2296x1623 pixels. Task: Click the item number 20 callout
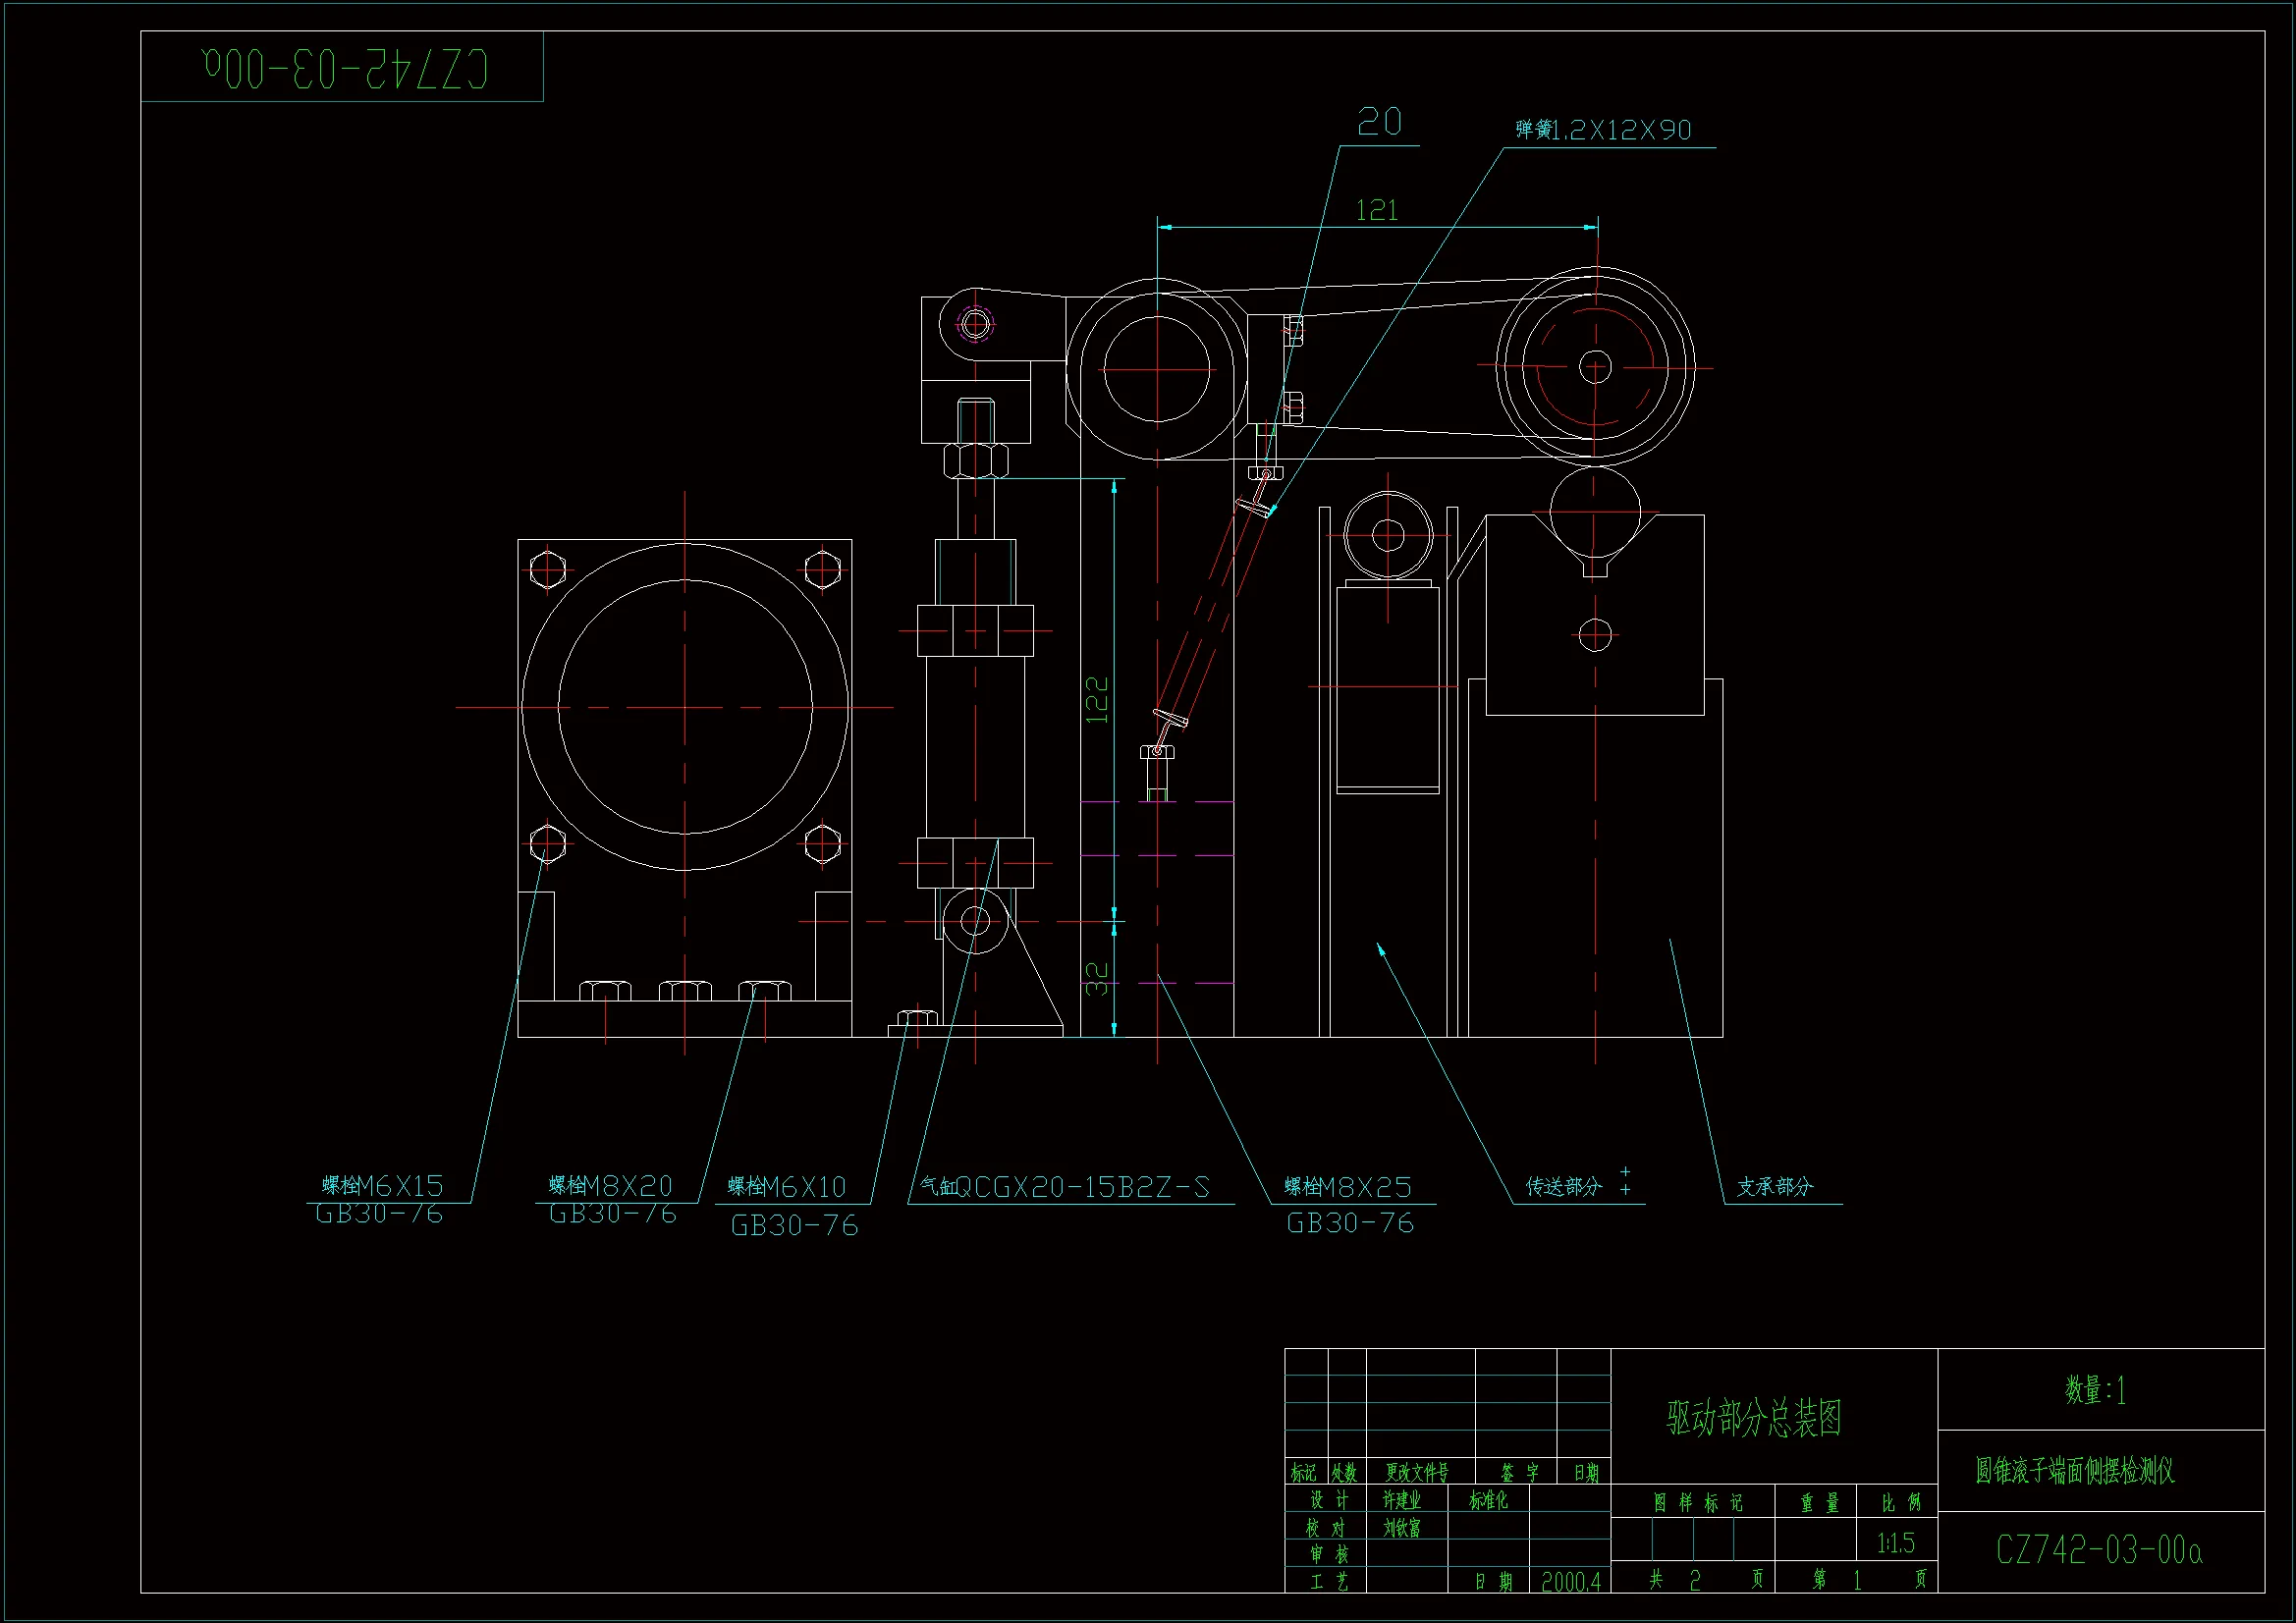(x=1379, y=123)
